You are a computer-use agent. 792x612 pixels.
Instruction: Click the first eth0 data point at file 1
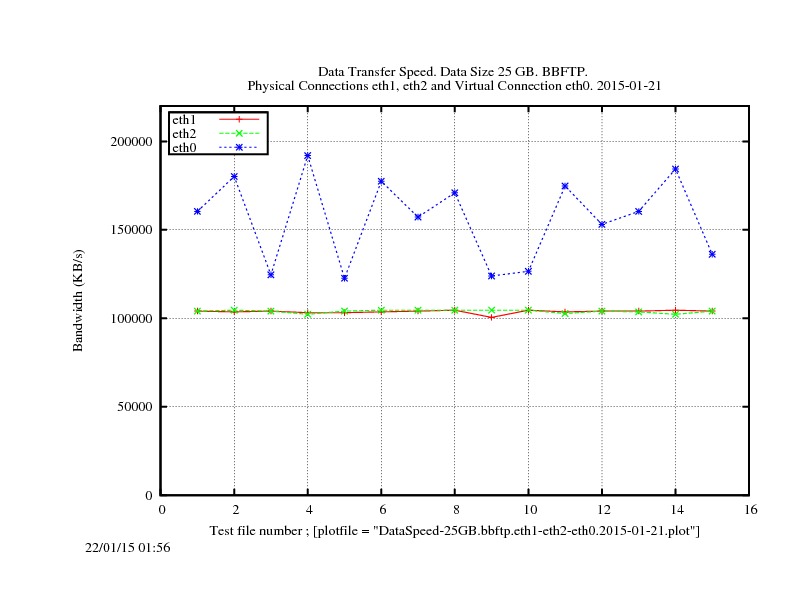[198, 211]
